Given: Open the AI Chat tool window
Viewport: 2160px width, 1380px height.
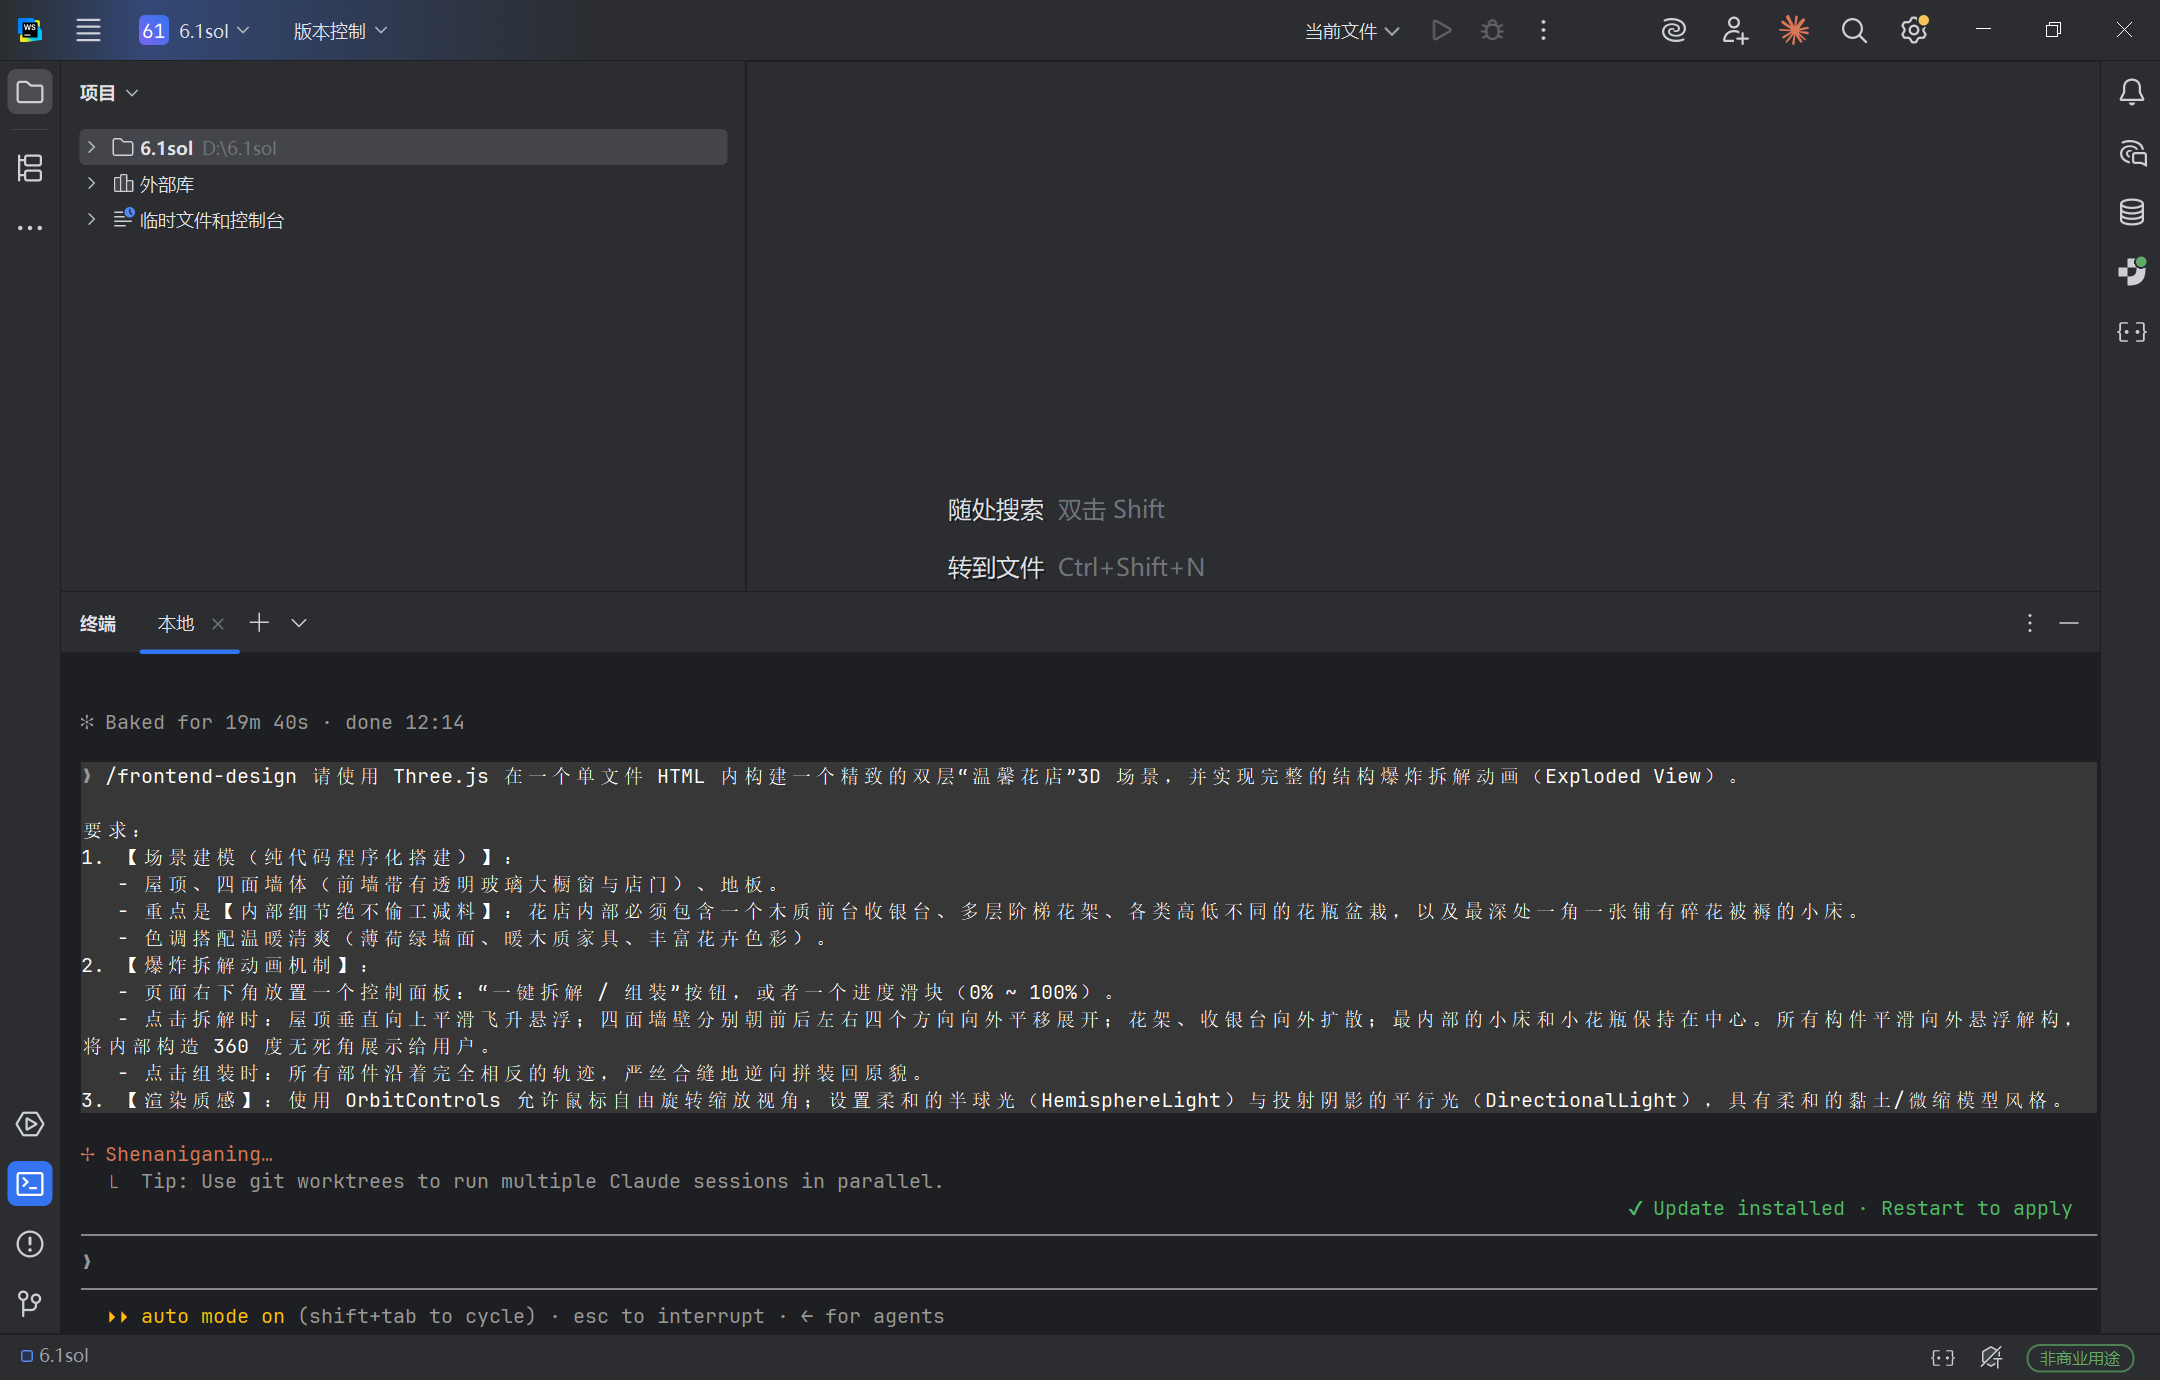Looking at the screenshot, I should [x=2131, y=153].
